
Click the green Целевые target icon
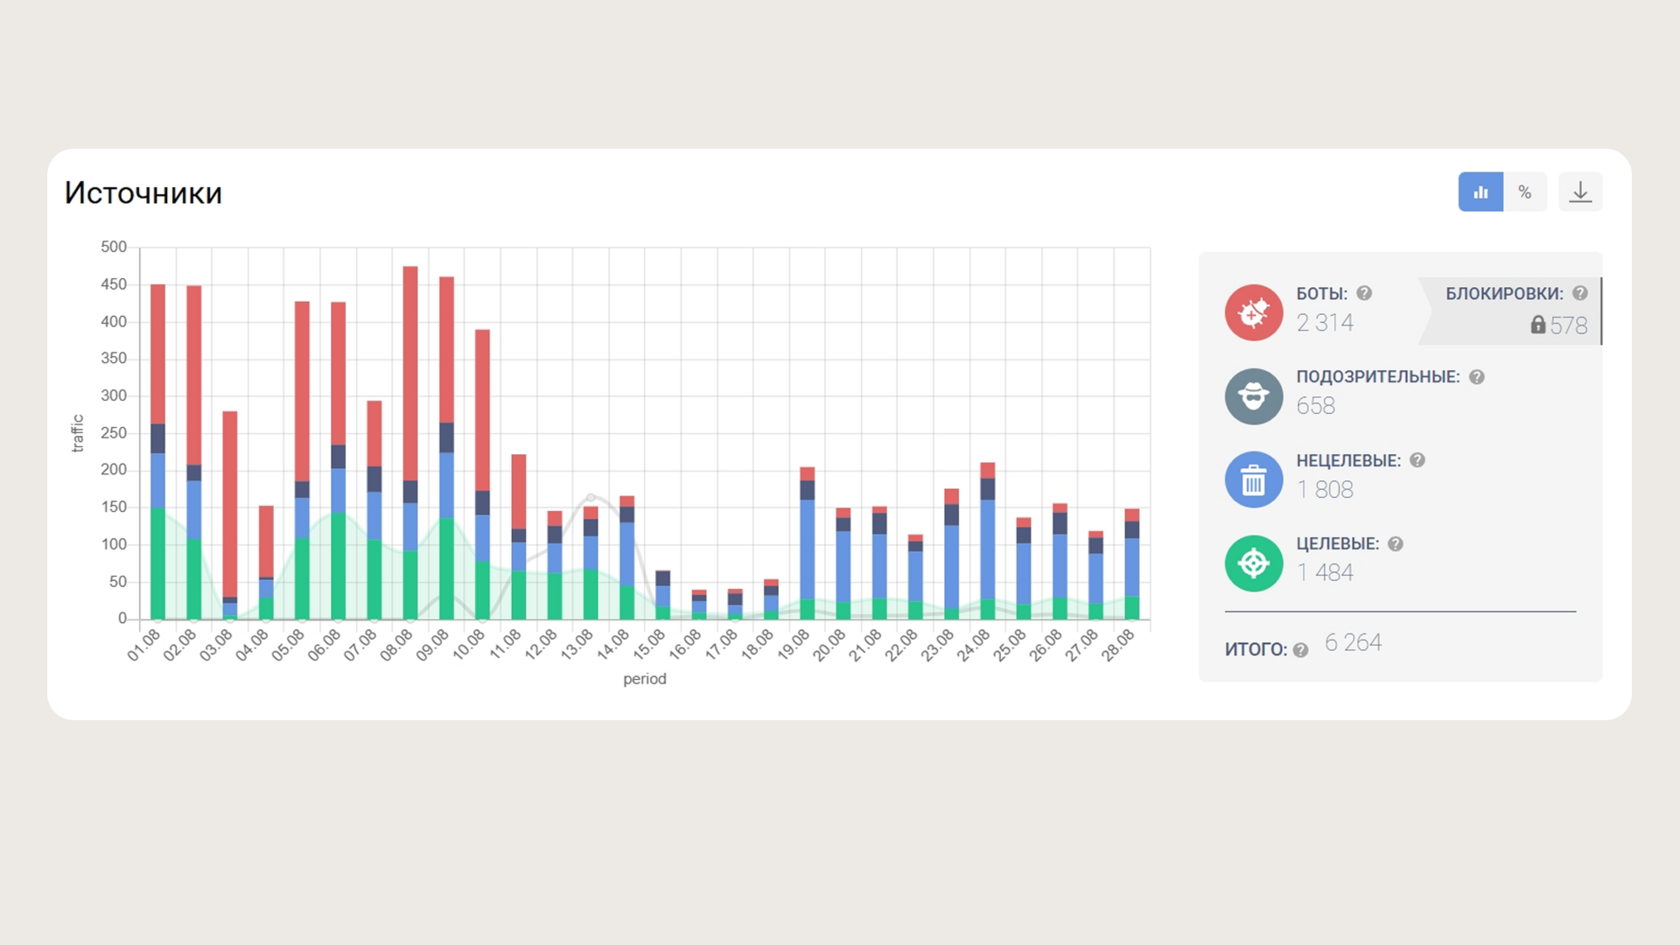pyautogui.click(x=1253, y=563)
